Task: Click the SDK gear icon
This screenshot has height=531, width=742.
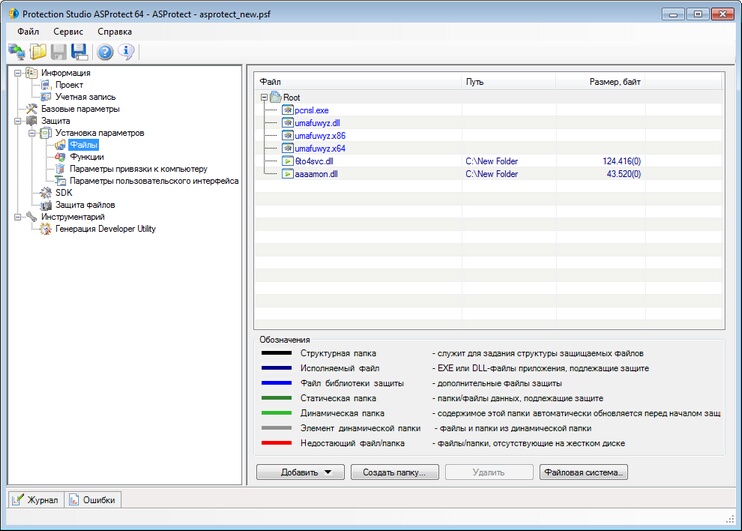Action: pos(45,193)
